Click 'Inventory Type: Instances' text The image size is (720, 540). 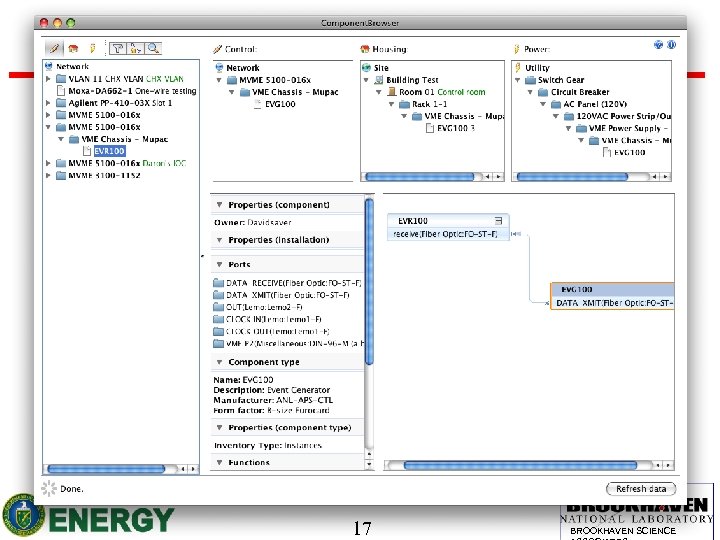coord(268,445)
